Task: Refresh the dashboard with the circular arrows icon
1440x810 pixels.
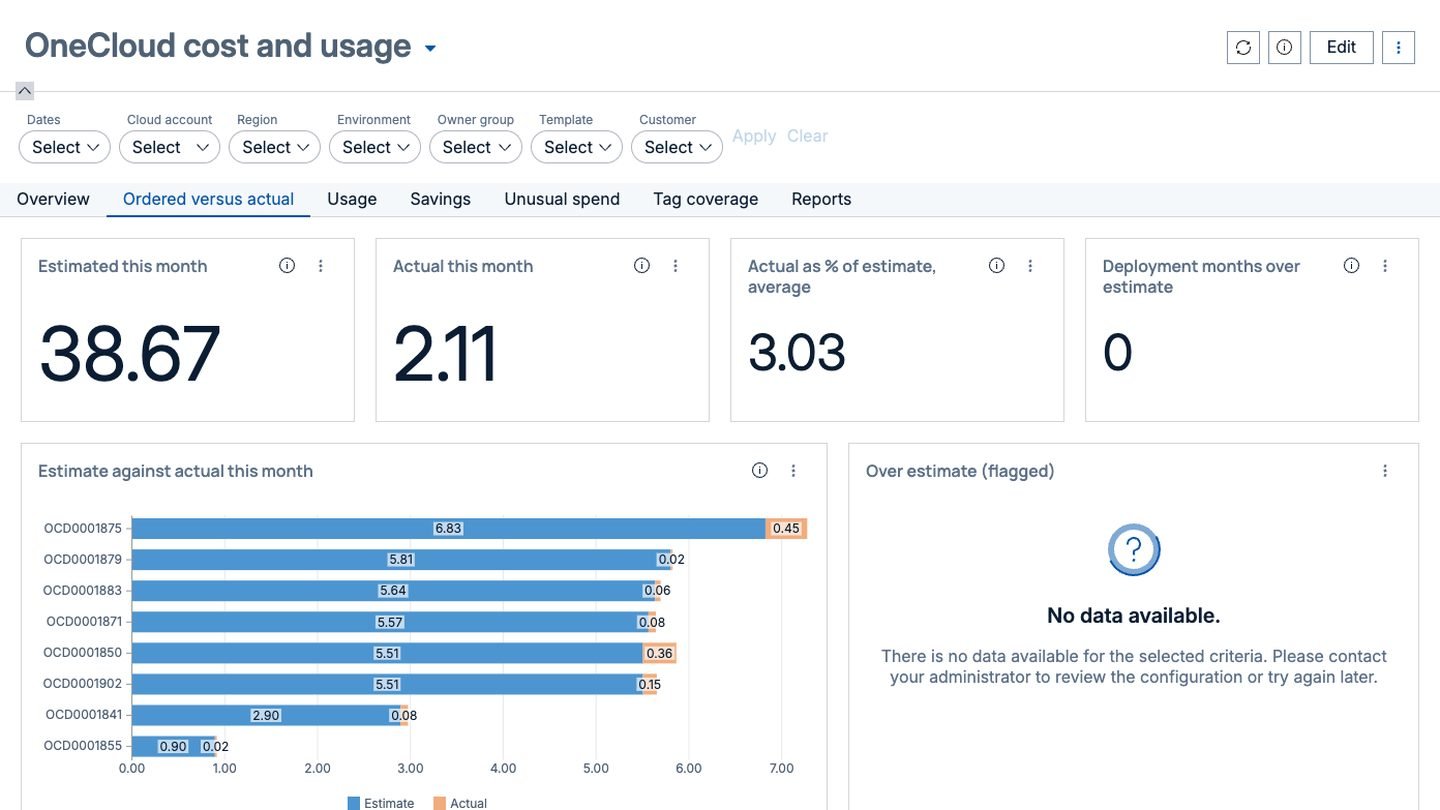Action: point(1243,47)
